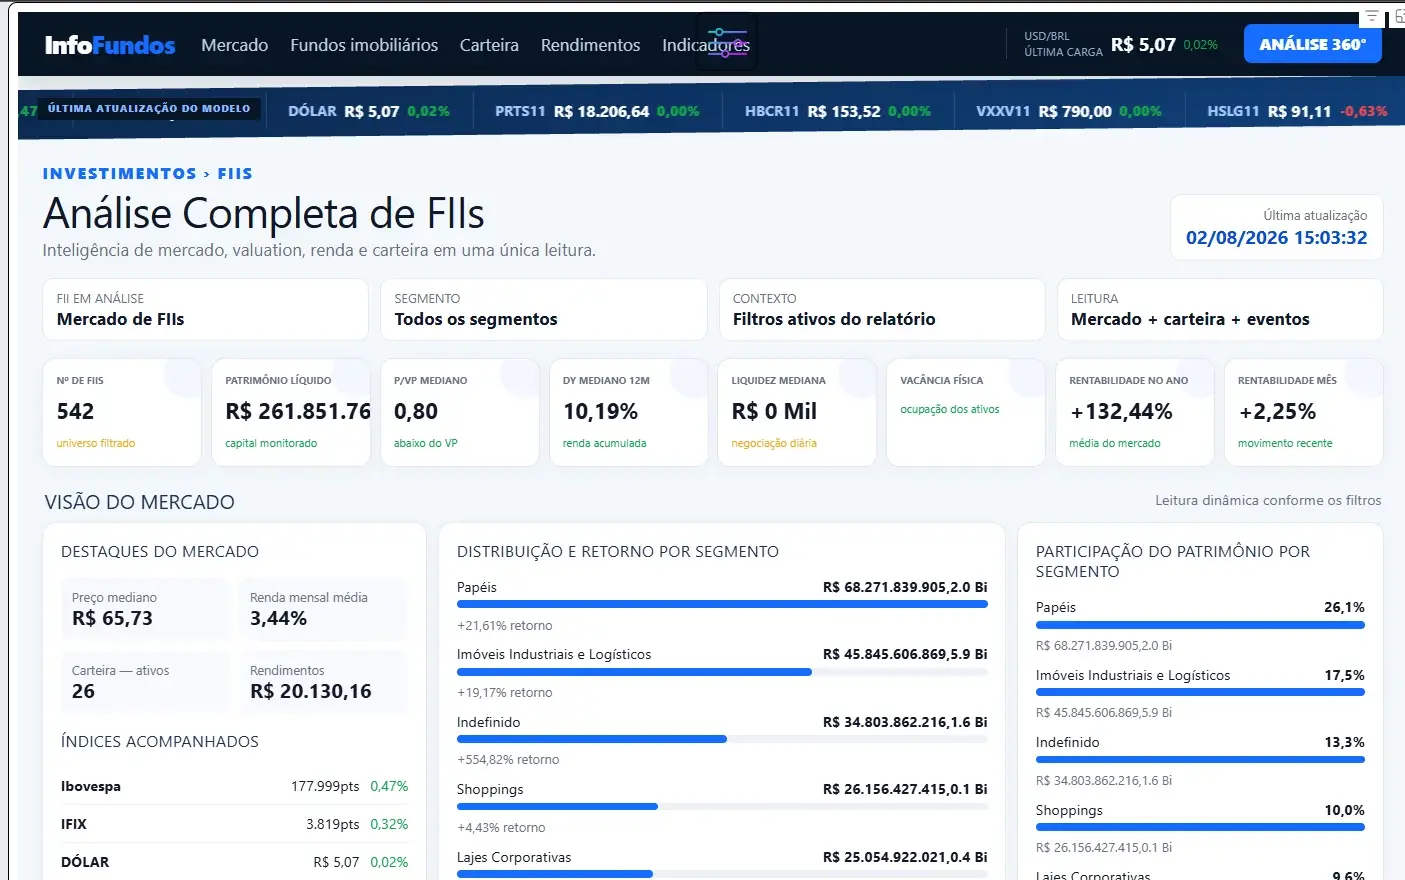Open the LEITURA Mercado + carteira + eventos card
This screenshot has height=880, width=1405.
(x=1220, y=310)
